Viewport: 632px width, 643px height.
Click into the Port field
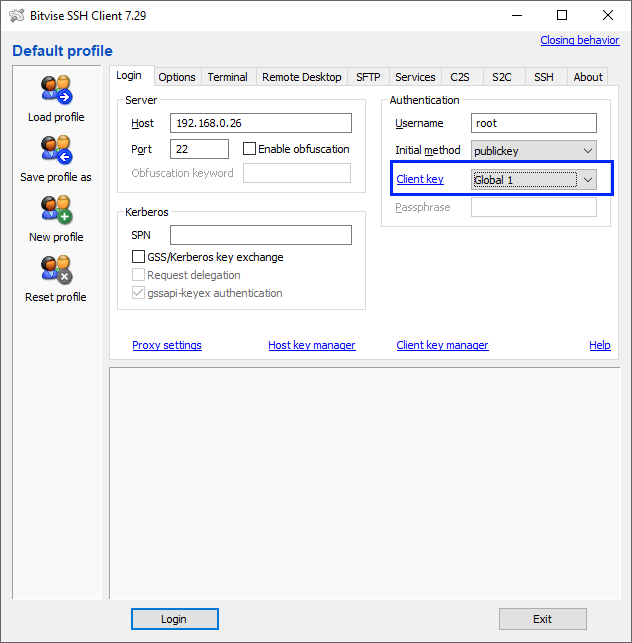(x=199, y=149)
